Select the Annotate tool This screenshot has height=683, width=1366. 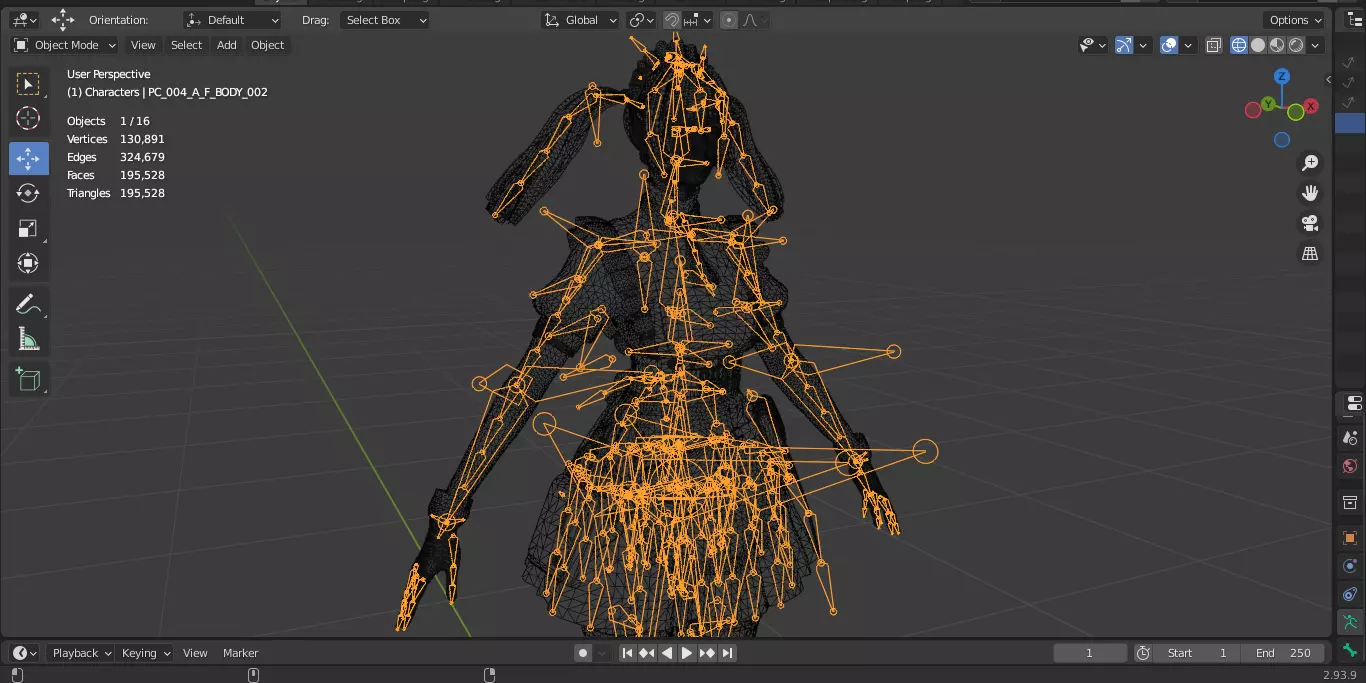click(28, 304)
